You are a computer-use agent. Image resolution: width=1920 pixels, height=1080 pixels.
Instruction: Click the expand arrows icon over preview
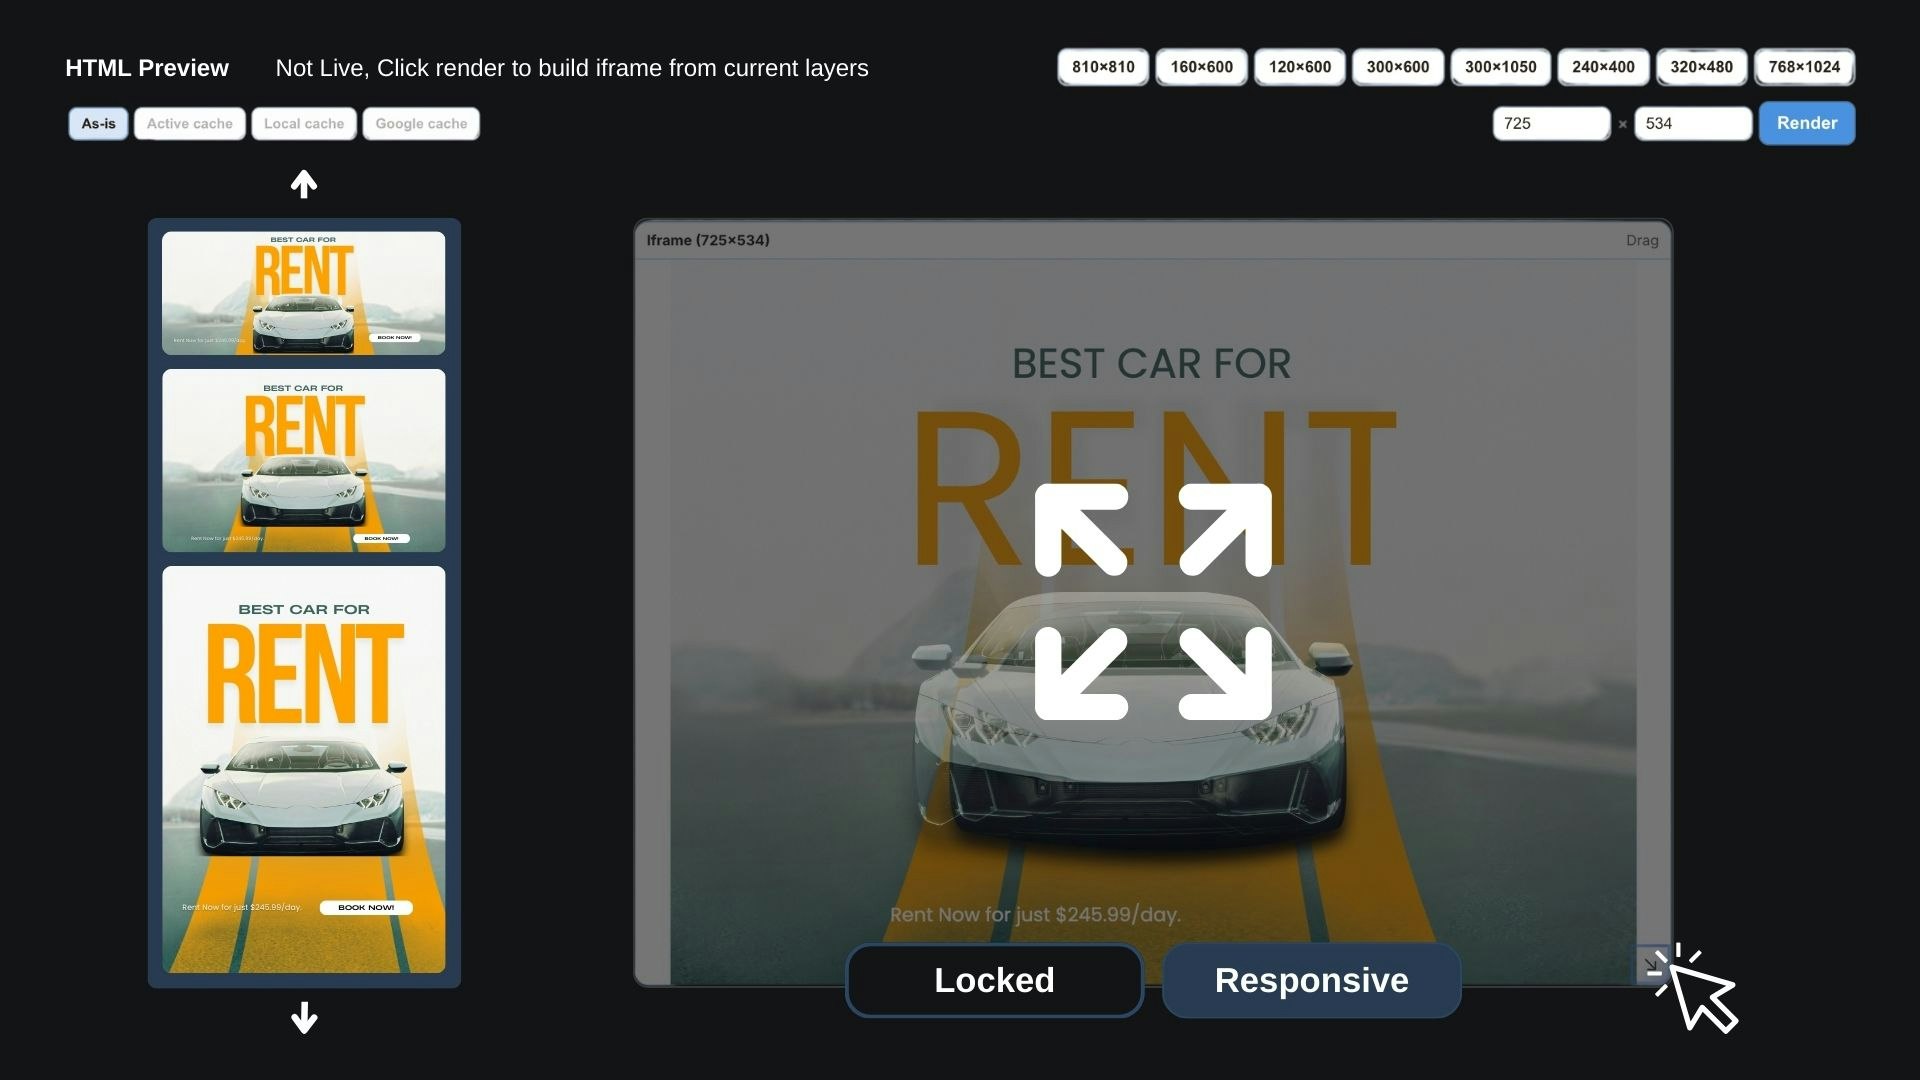click(x=1152, y=601)
